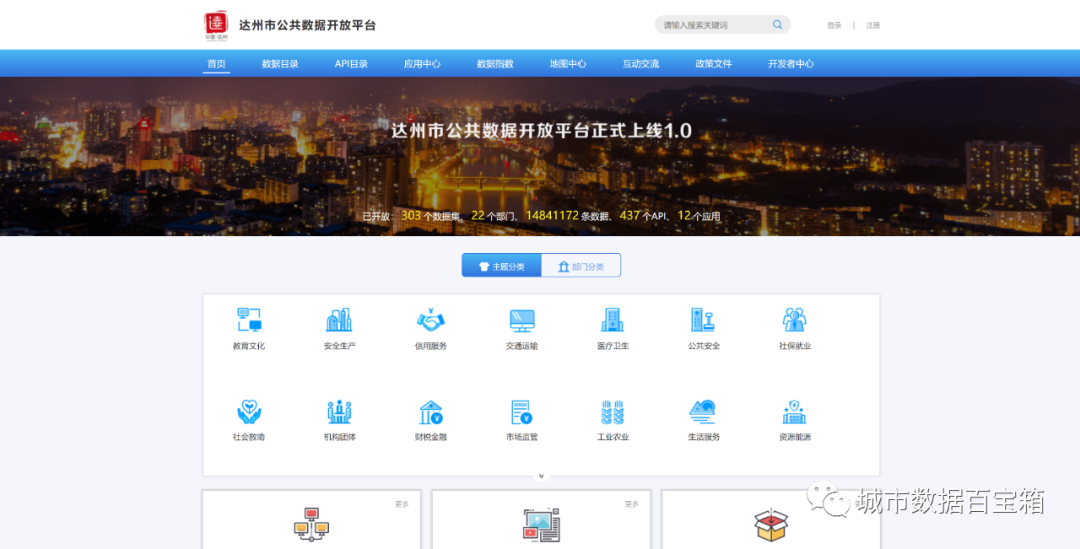Screen dimensions: 1080x549
Task: Open the 互动交流 menu
Action: coord(641,63)
